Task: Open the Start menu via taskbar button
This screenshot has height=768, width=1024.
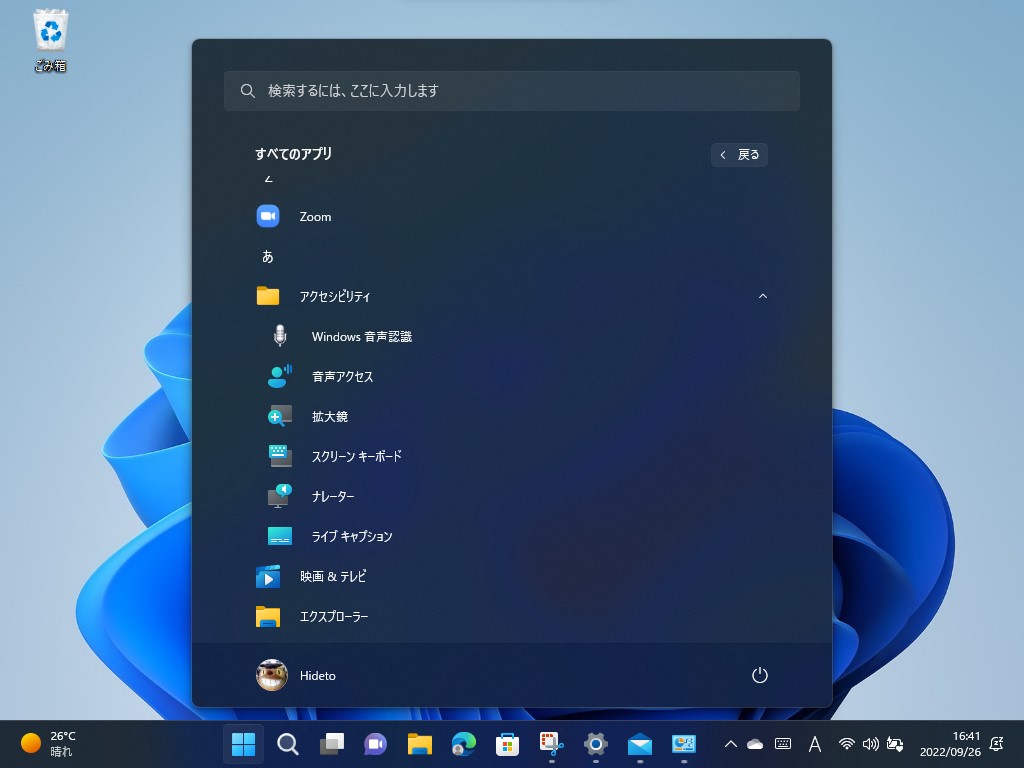Action: click(243, 744)
